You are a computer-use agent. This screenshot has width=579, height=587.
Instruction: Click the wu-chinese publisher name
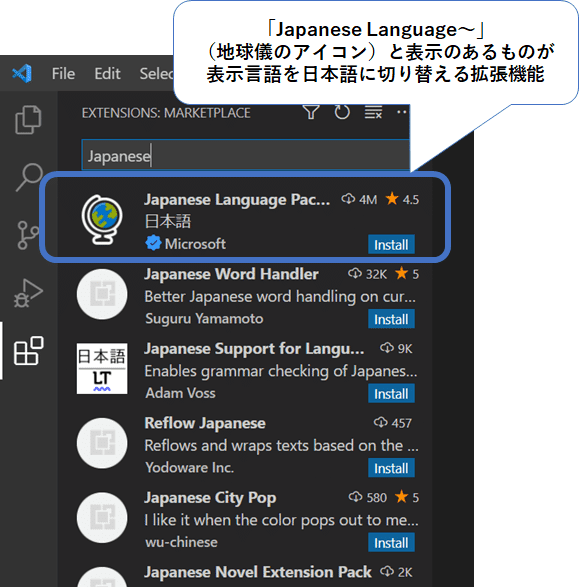click(182, 542)
